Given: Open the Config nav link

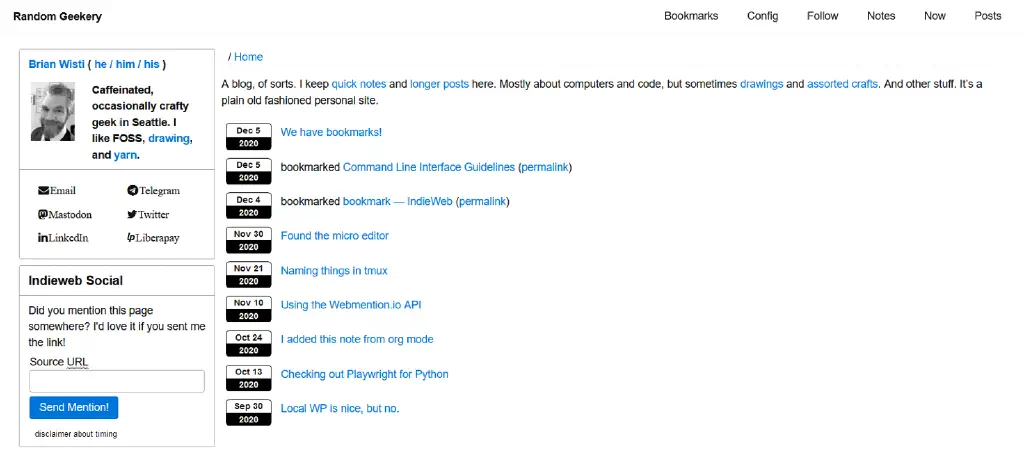Looking at the screenshot, I should 763,16.
